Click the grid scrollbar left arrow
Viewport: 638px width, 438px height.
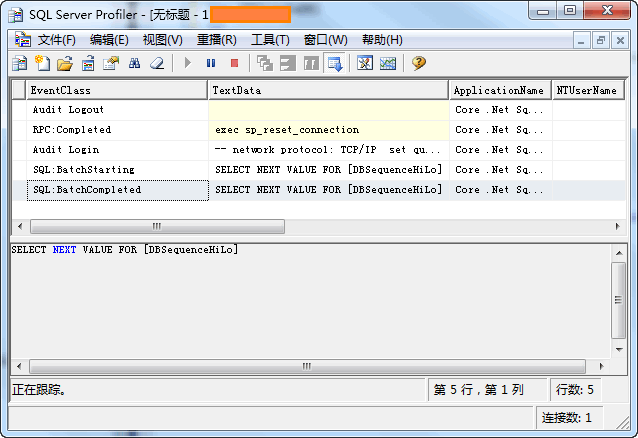20,226
